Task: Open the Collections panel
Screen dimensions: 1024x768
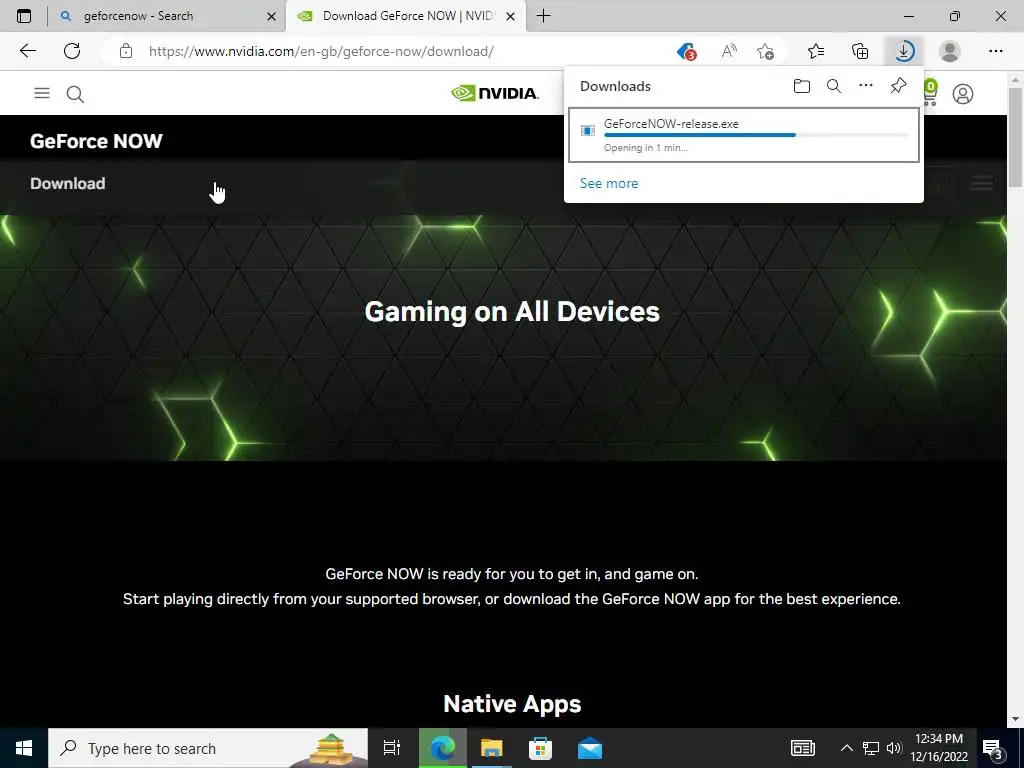Action: (860, 51)
